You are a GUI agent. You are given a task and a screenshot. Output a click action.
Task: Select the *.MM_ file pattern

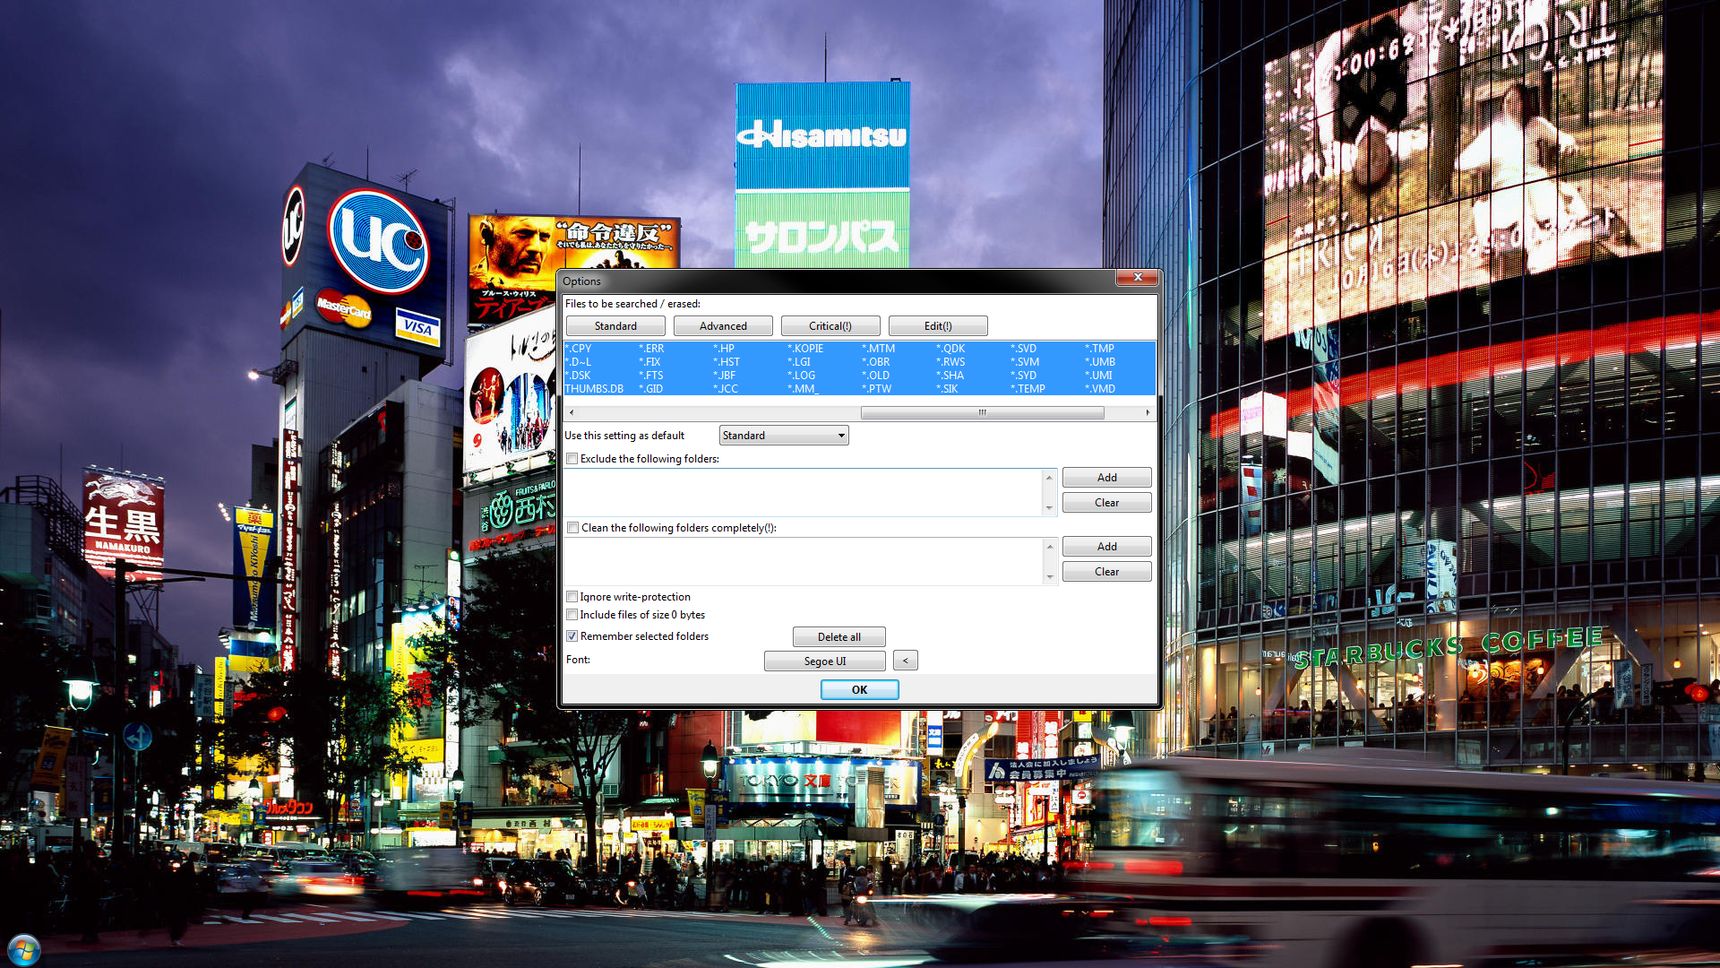click(803, 389)
